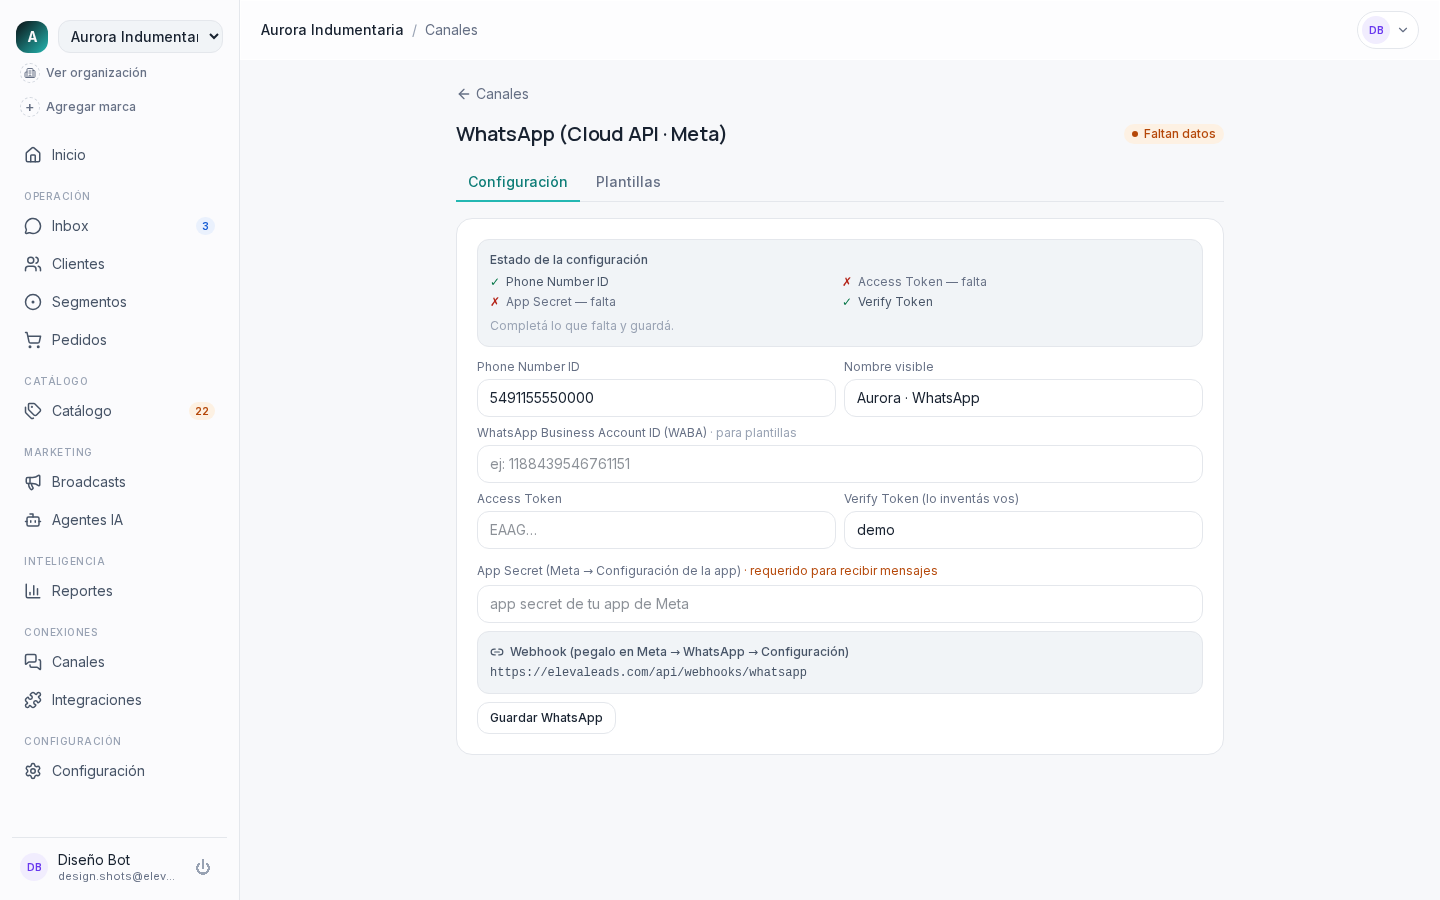Screen dimensions: 1440x900
Task: Click the Agentes IA robot icon
Action: click(x=33, y=520)
